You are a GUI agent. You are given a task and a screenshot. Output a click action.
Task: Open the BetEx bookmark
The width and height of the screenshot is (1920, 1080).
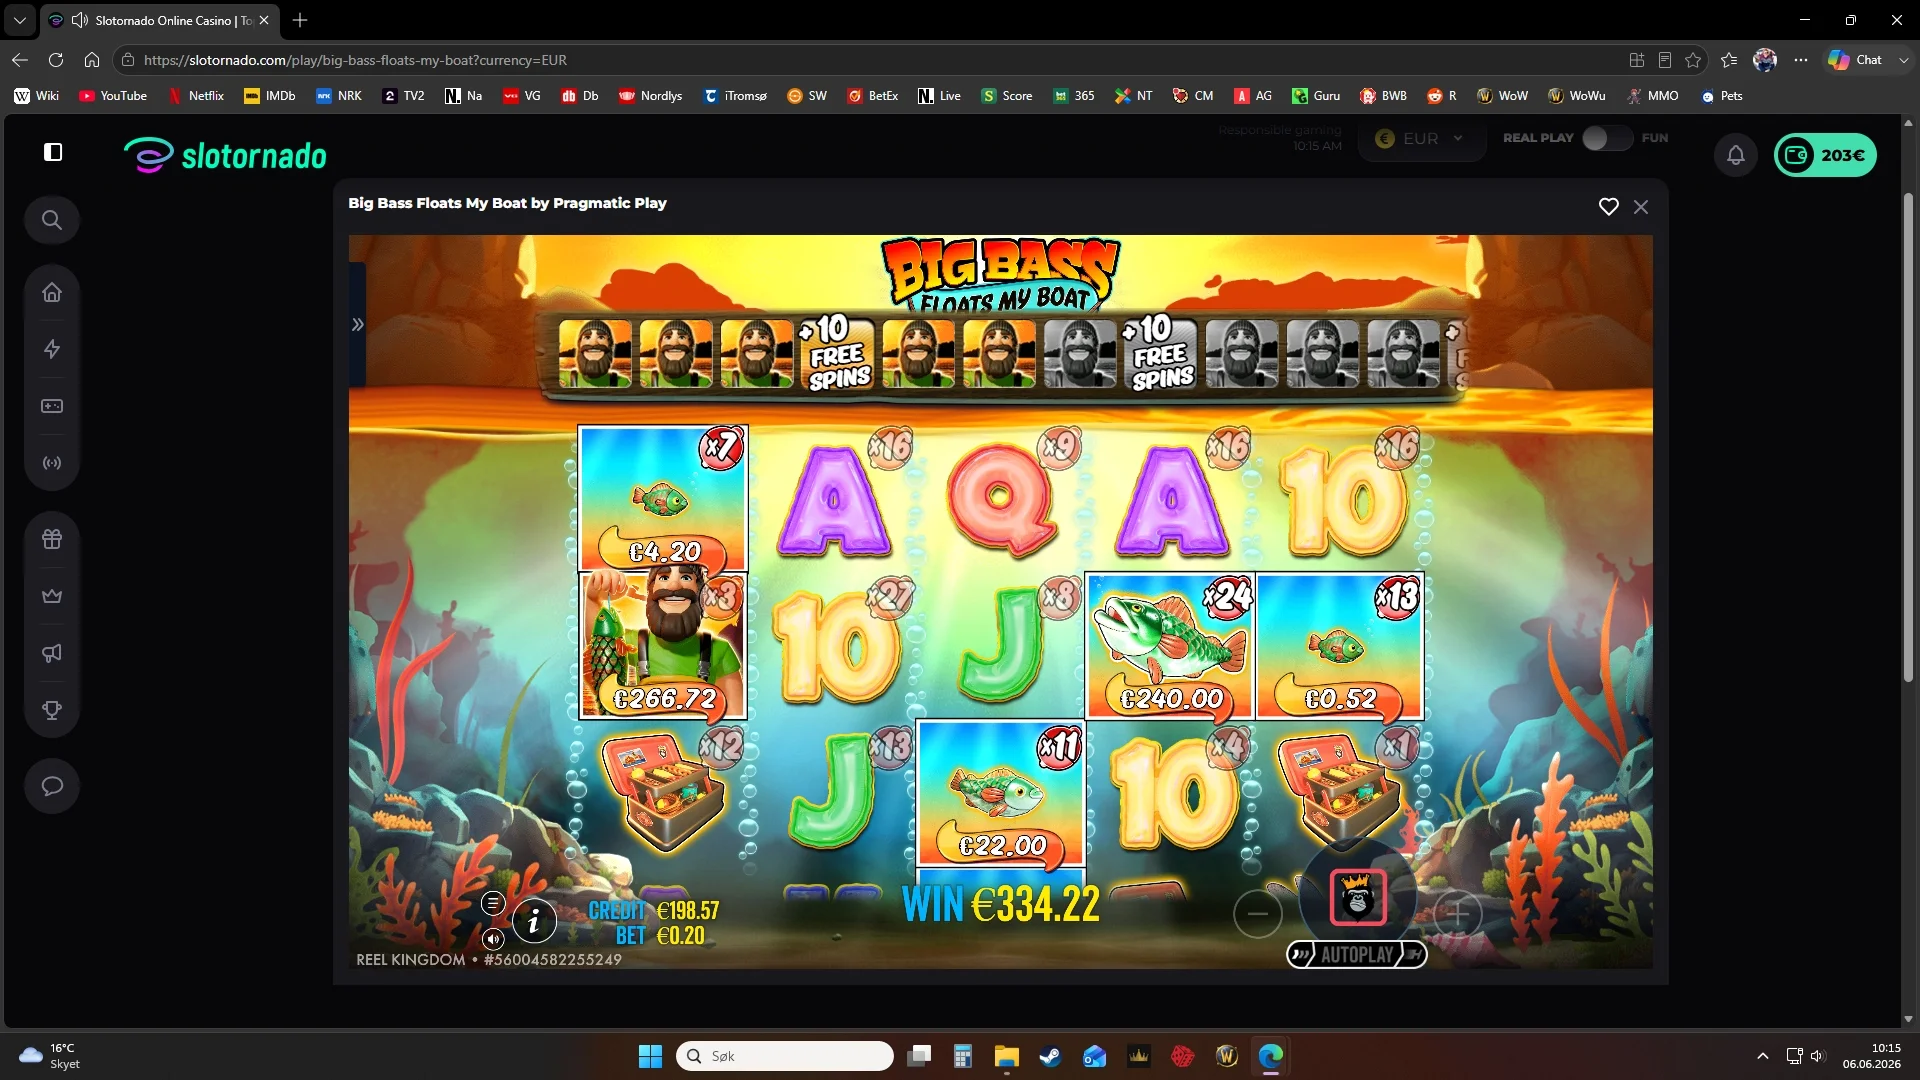(872, 96)
